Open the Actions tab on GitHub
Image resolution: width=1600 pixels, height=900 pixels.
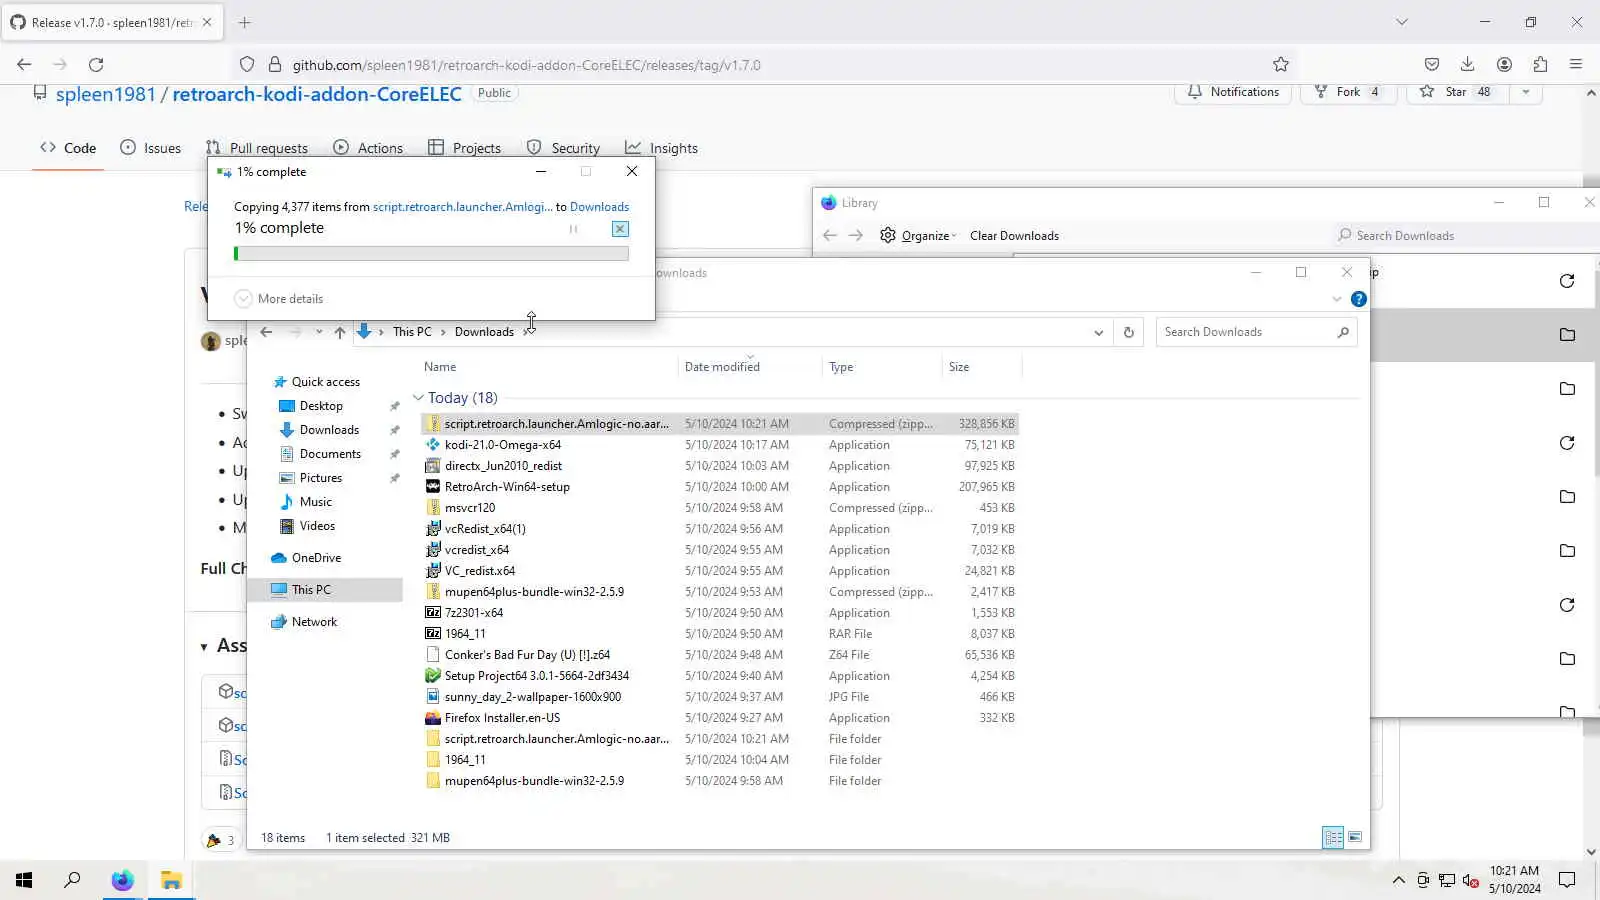coord(368,148)
